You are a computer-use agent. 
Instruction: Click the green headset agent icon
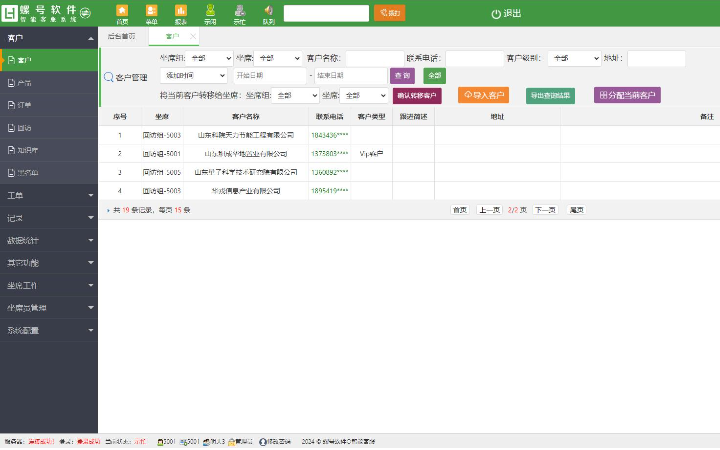(210, 14)
